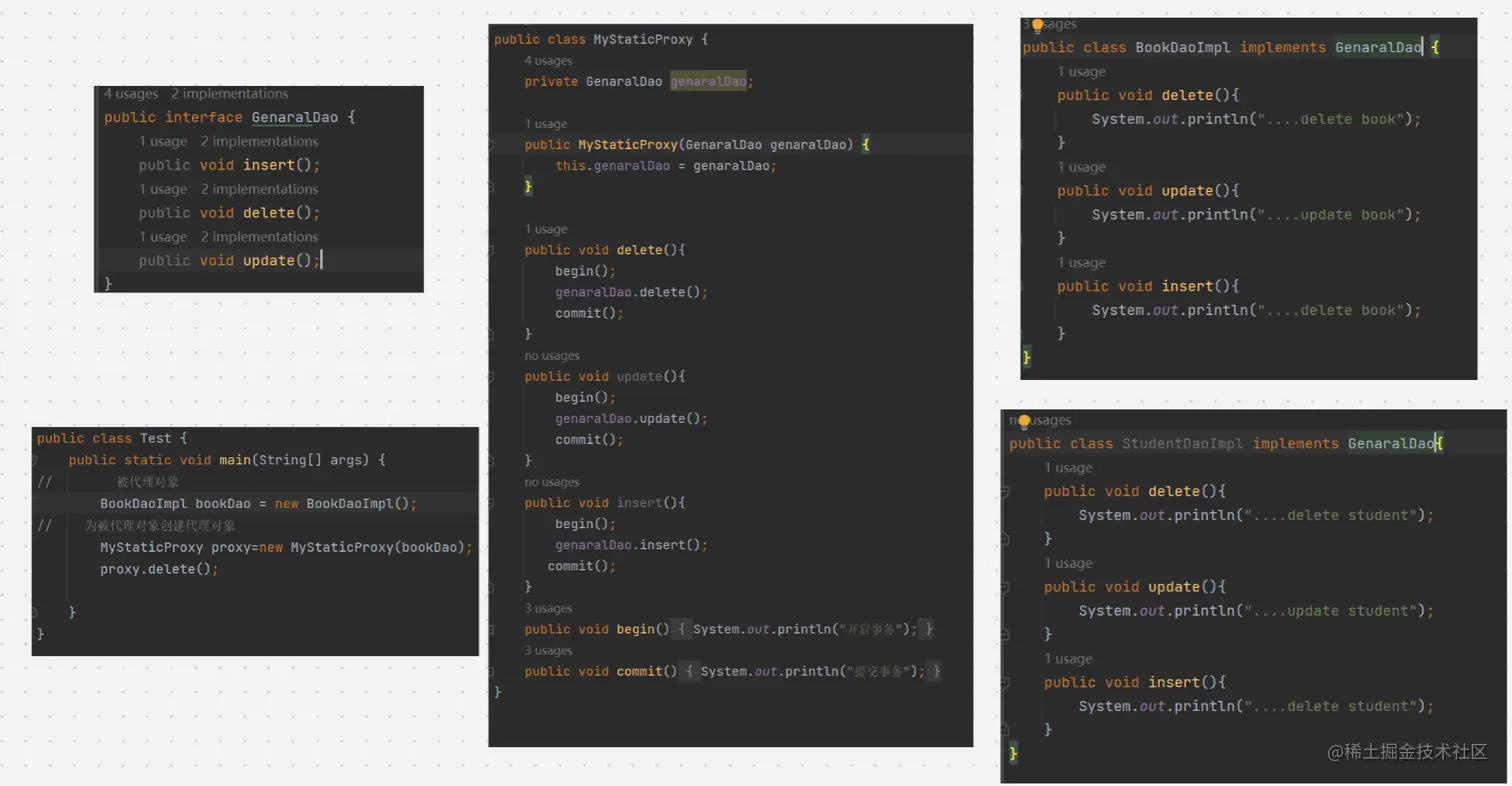Collapse the MyStaticProxy insert() method fold marker
This screenshot has width=1512, height=786.
tap(492, 502)
